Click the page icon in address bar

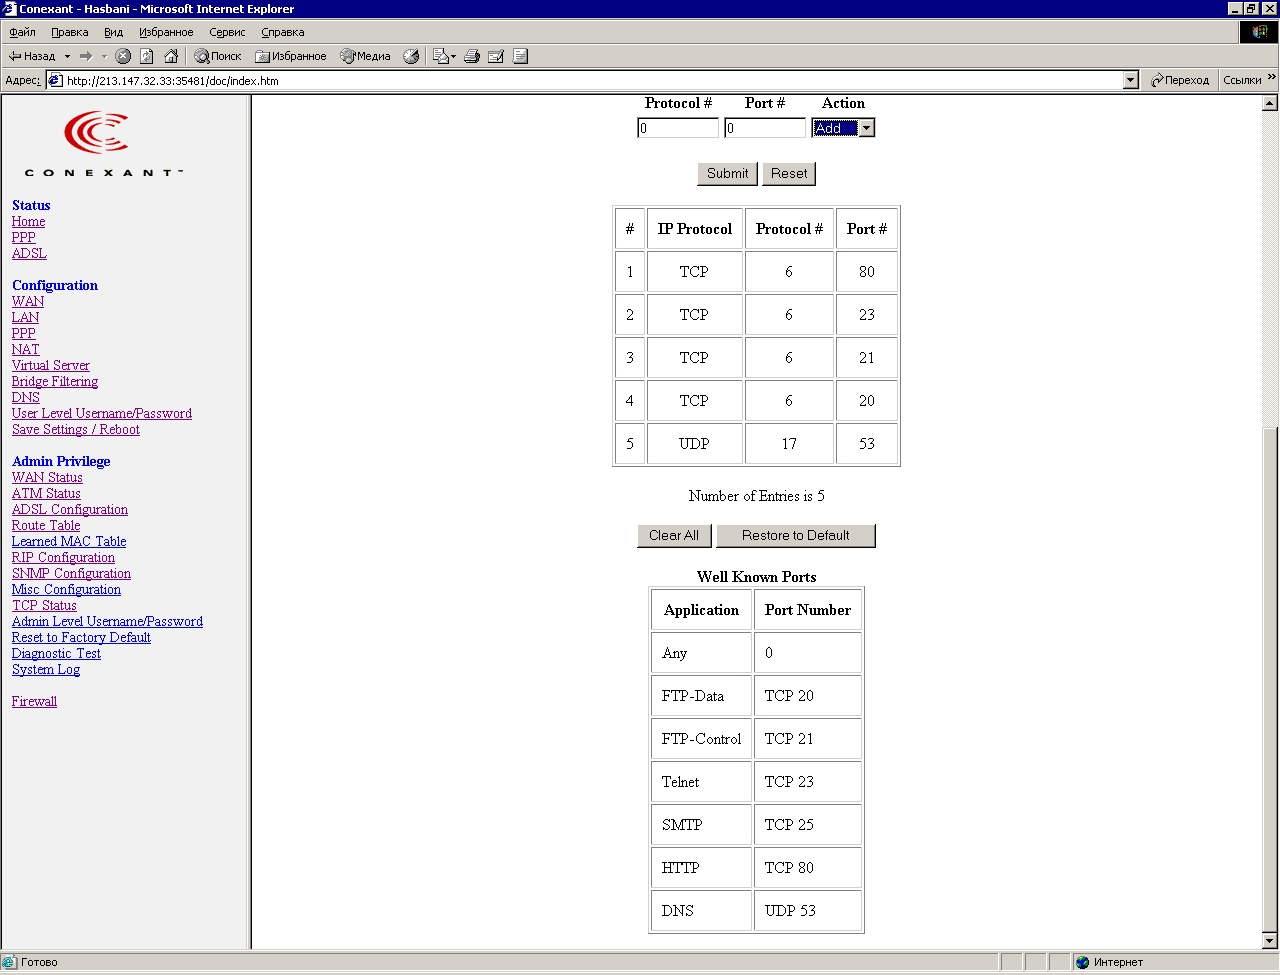(x=56, y=80)
